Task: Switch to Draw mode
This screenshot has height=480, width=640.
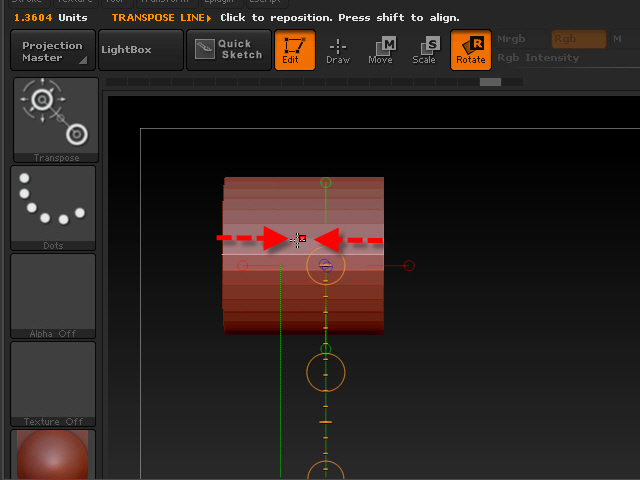Action: click(338, 51)
